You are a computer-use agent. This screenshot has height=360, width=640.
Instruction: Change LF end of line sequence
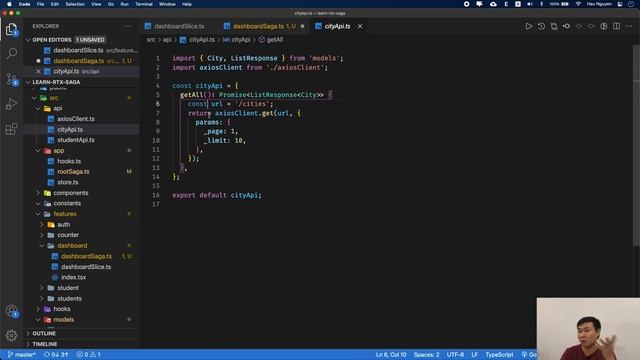[x=474, y=355]
